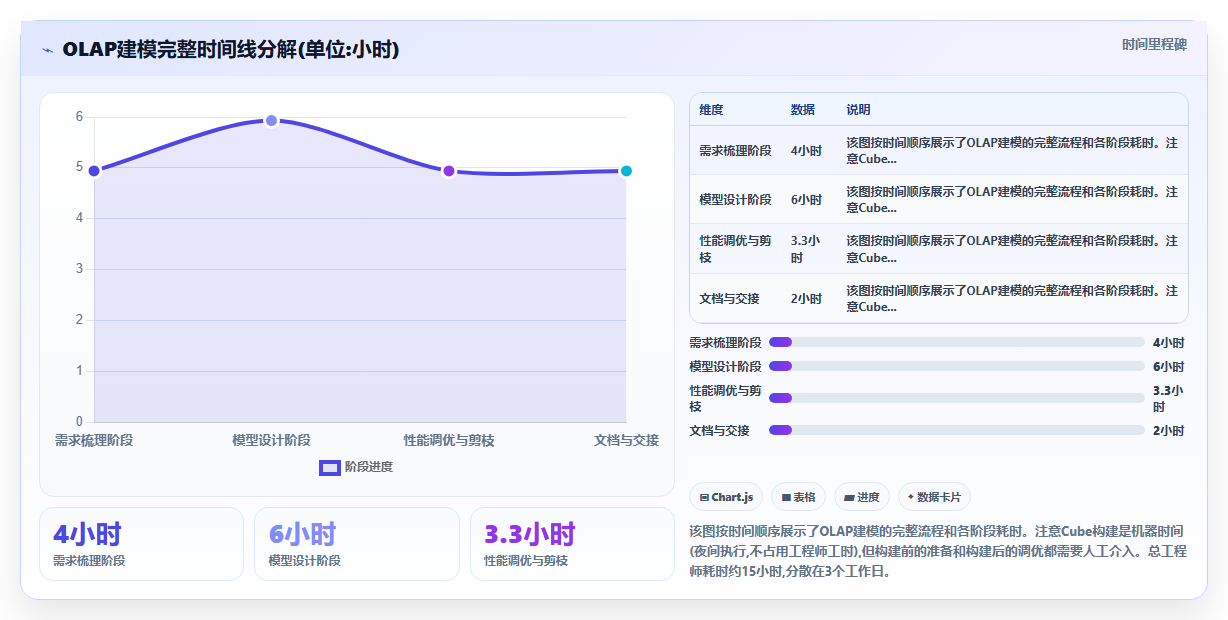The width and height of the screenshot is (1228, 620).
Task: Click the 2小时 value beside the 文档与交接 progress bar
Action: click(1168, 431)
